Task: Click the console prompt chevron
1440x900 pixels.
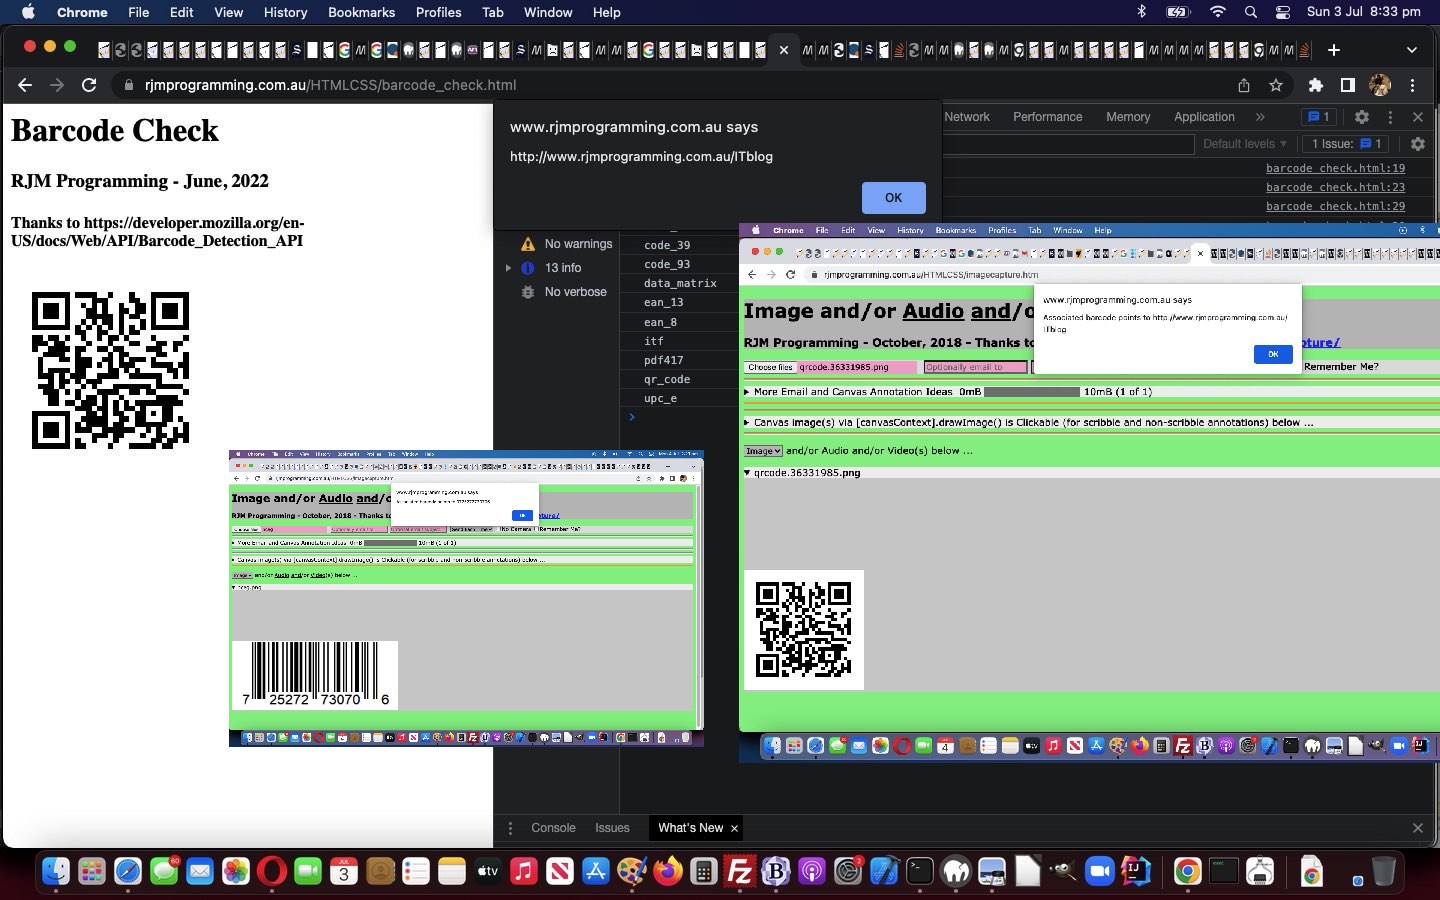Action: (632, 417)
